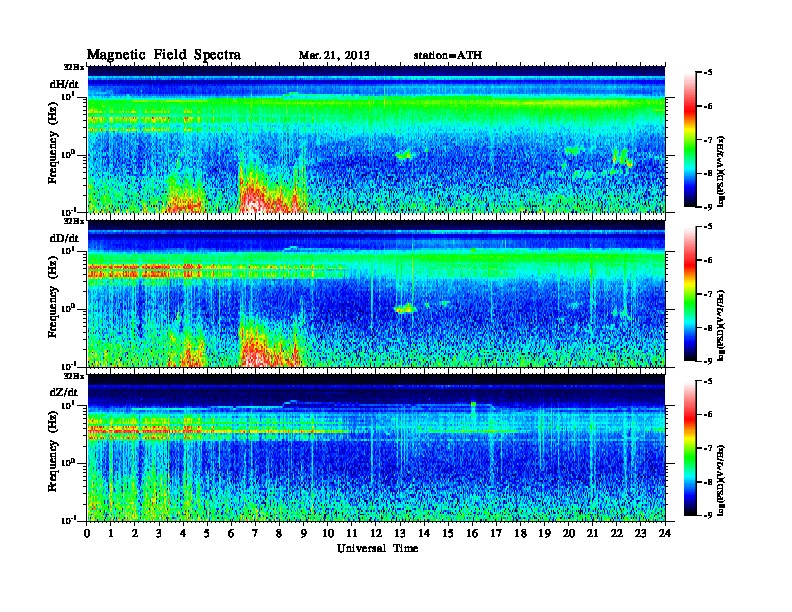The height and width of the screenshot is (612, 792).
Task: Click the -7 value on dD/dt color scale
Action: tap(707, 294)
